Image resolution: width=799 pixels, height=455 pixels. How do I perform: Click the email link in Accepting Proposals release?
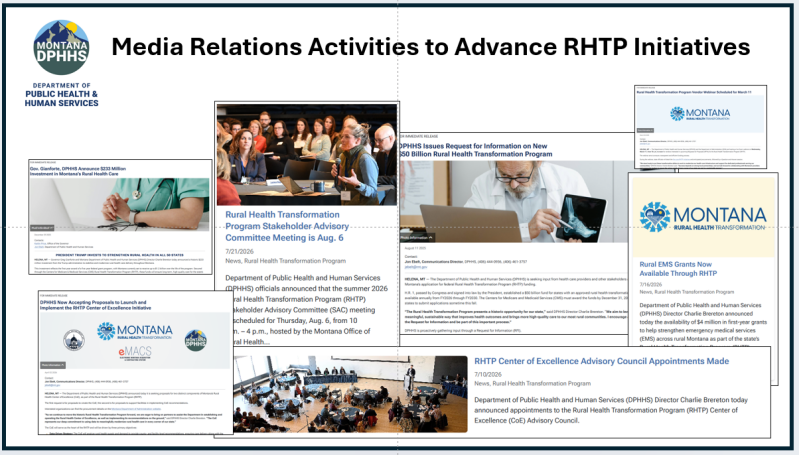(52, 386)
